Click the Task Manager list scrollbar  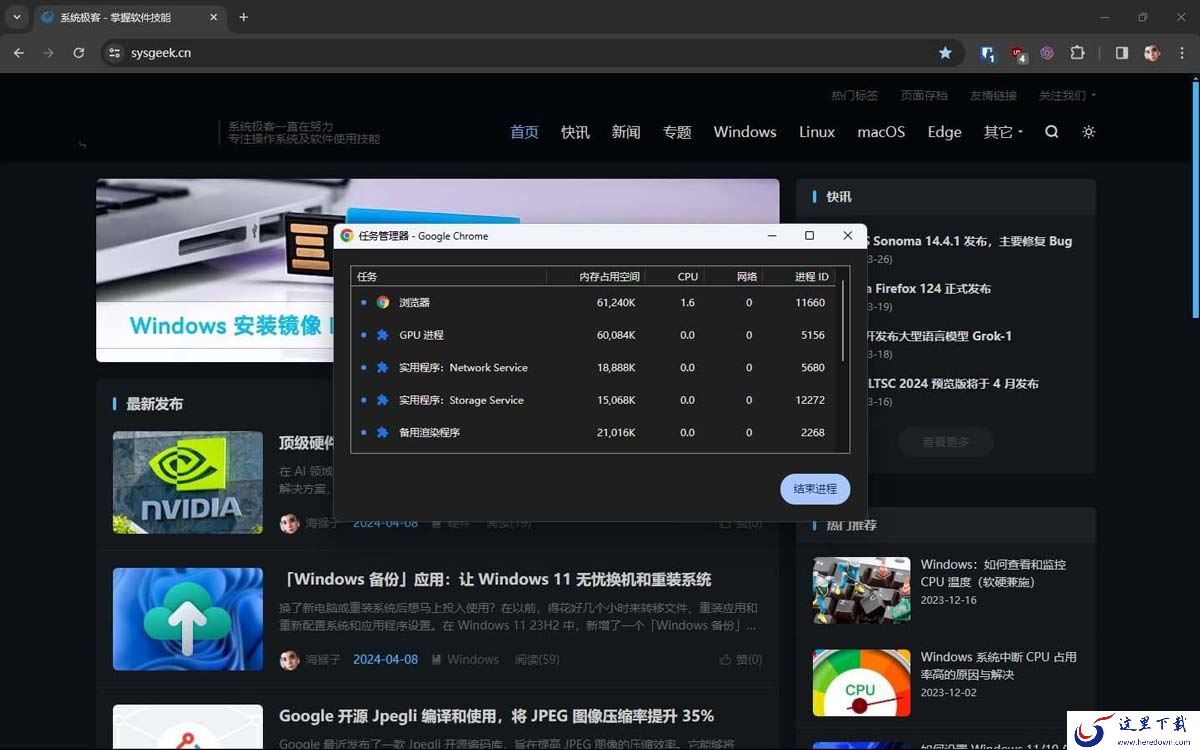844,322
